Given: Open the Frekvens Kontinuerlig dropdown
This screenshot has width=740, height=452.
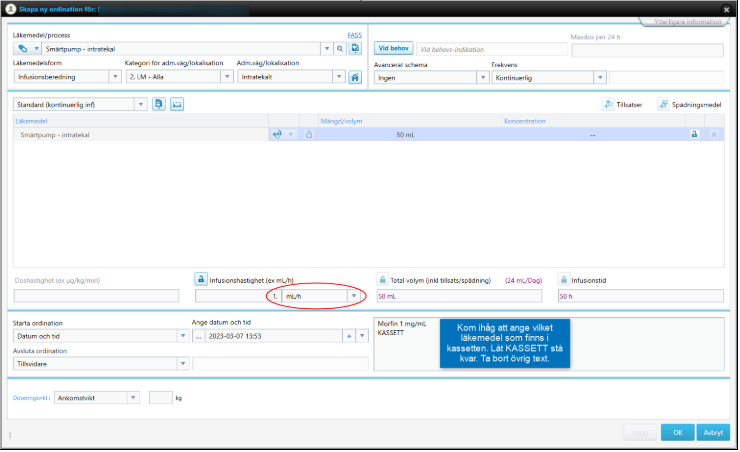Looking at the screenshot, I should 600,77.
